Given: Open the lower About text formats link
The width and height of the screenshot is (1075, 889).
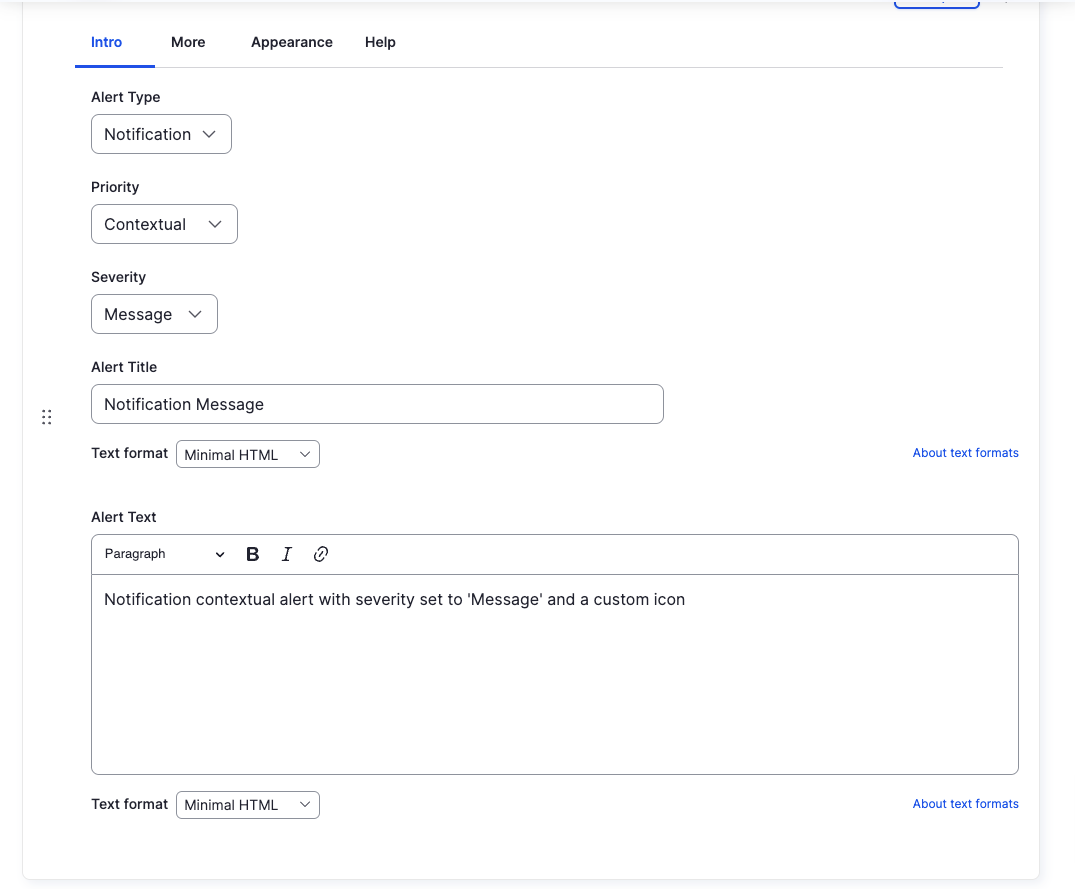Looking at the screenshot, I should click(x=965, y=803).
